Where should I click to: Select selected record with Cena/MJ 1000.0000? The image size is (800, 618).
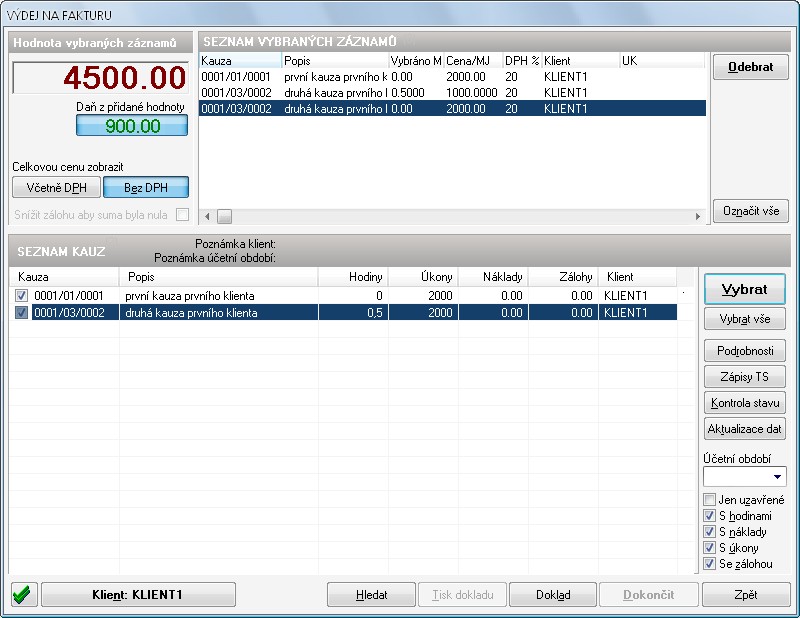click(x=452, y=92)
